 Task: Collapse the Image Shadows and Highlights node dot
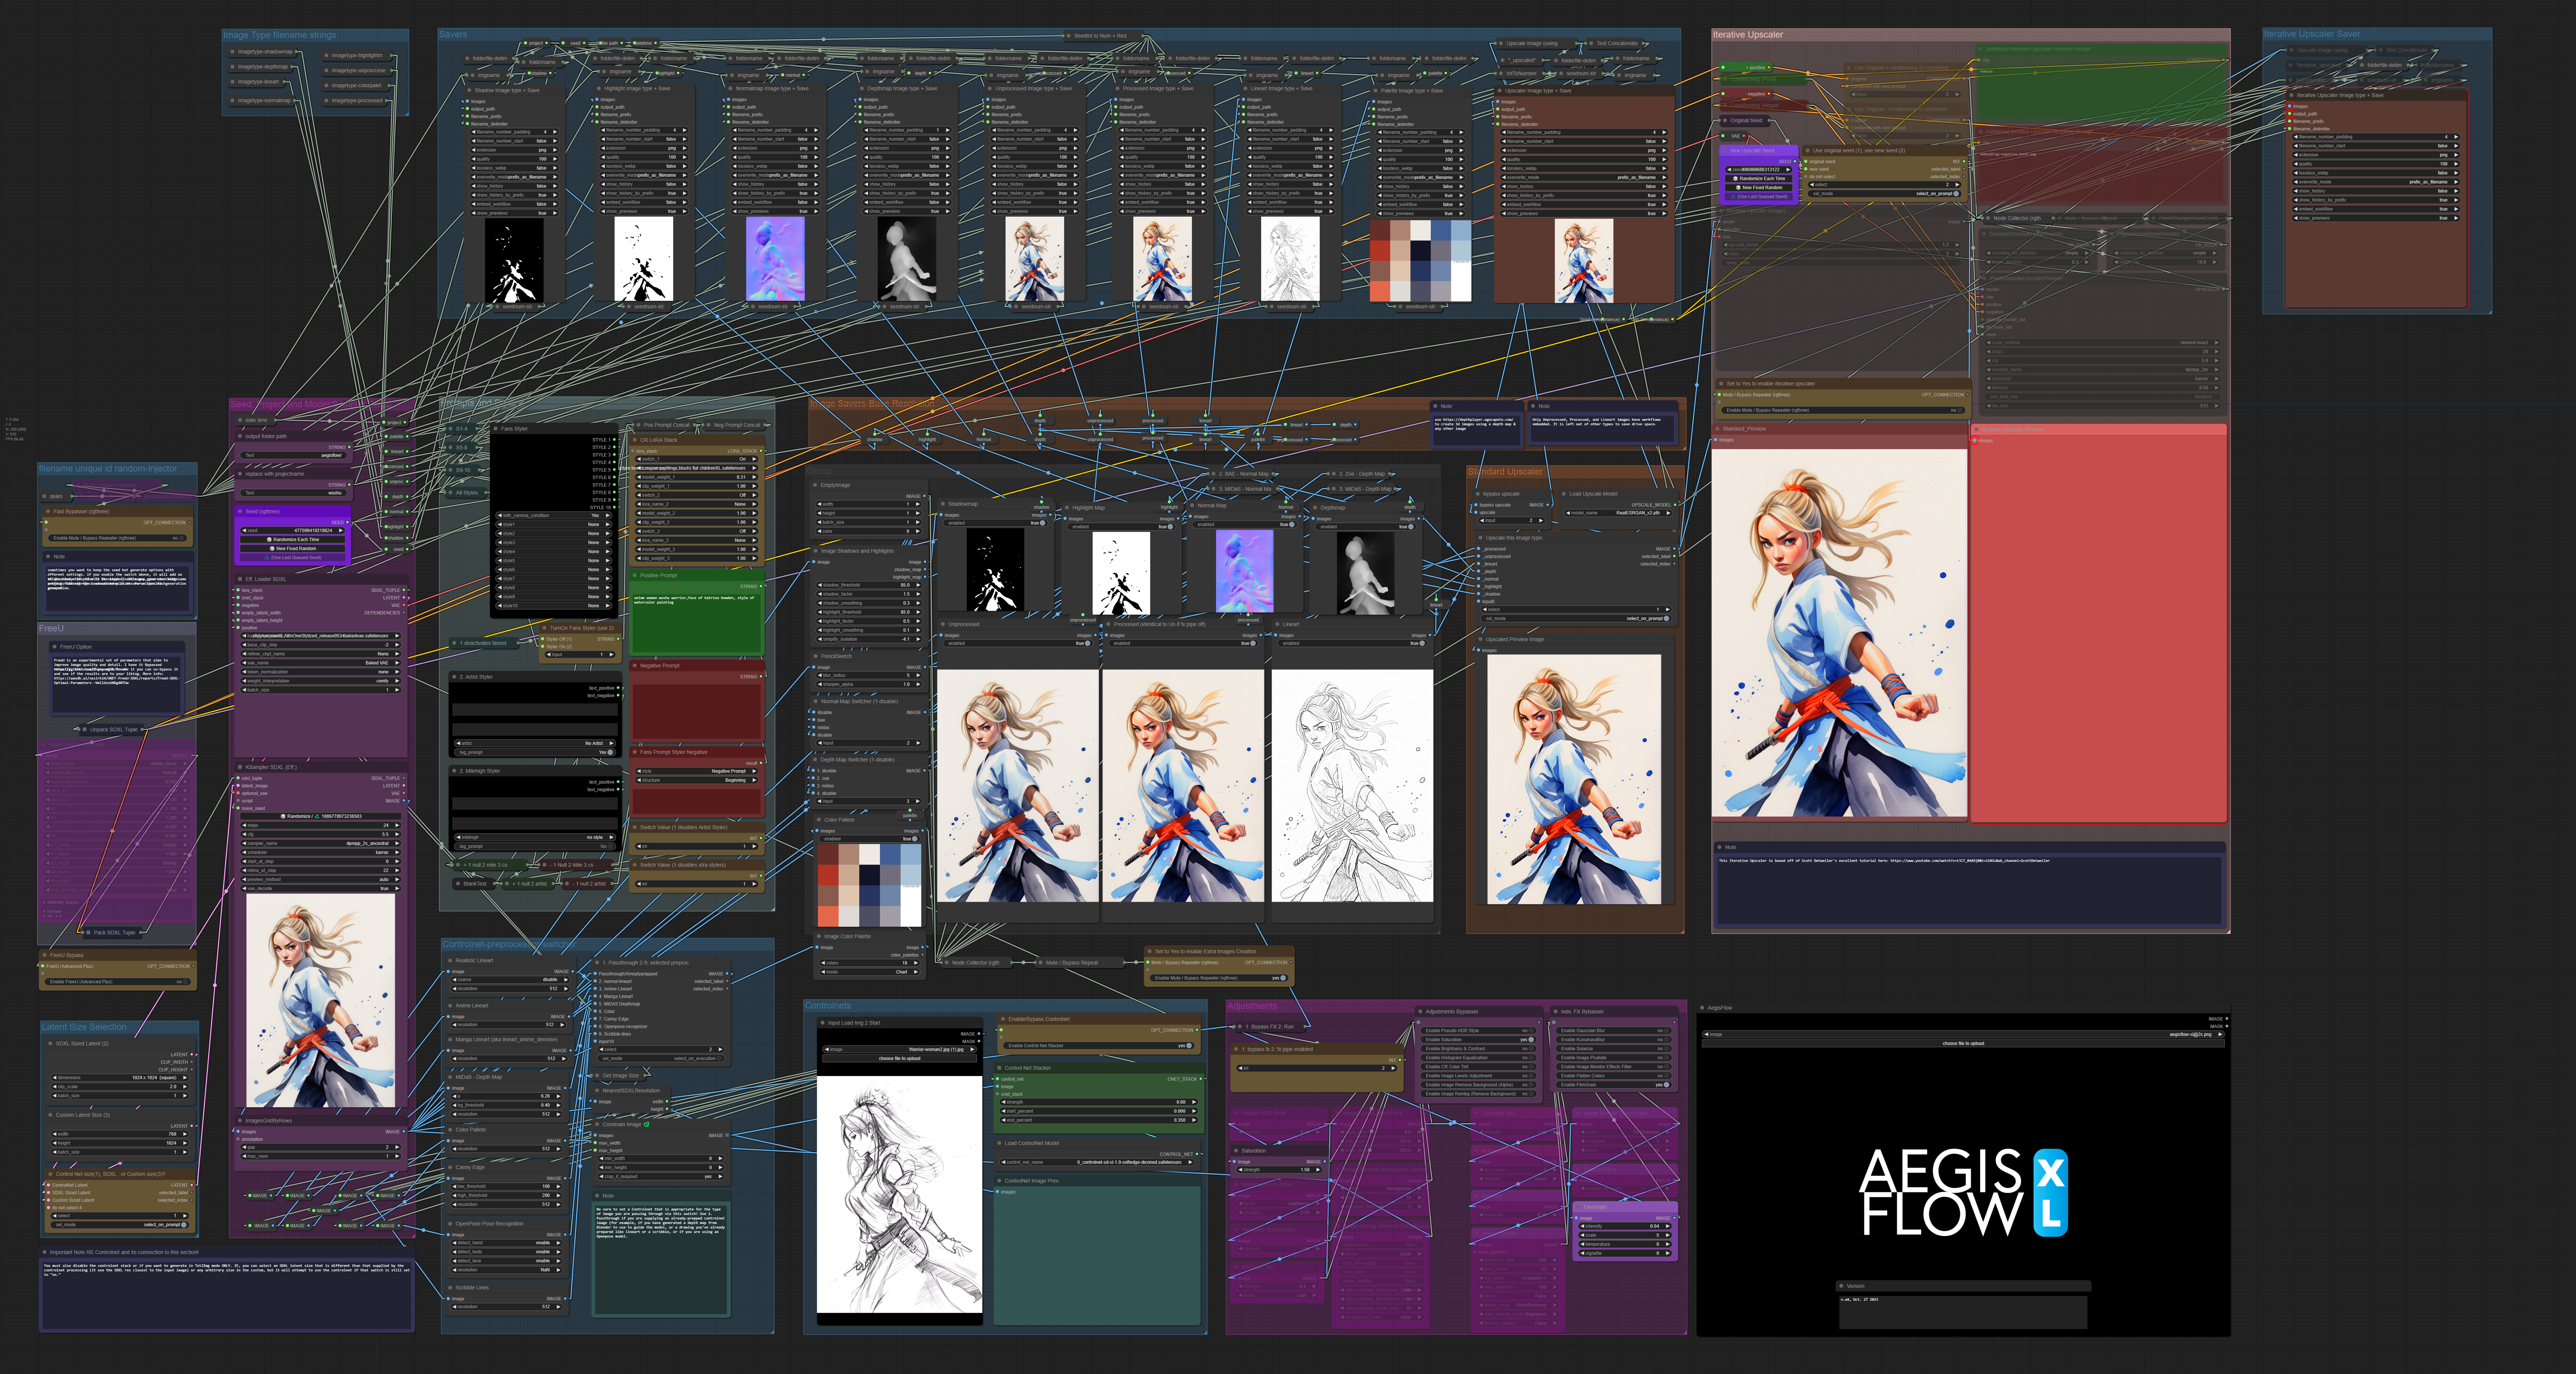pyautogui.click(x=816, y=551)
